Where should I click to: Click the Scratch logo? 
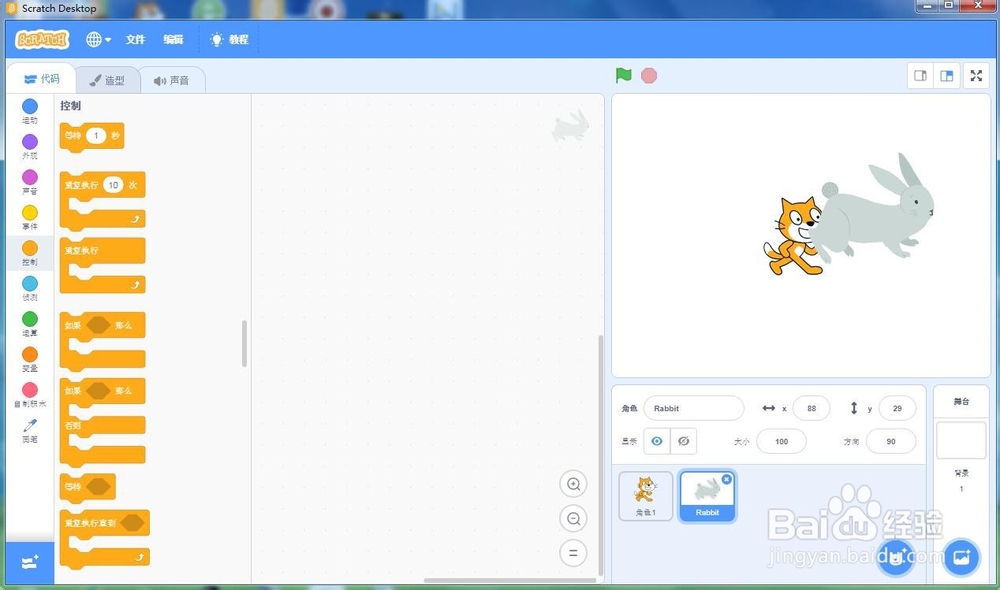pos(42,40)
